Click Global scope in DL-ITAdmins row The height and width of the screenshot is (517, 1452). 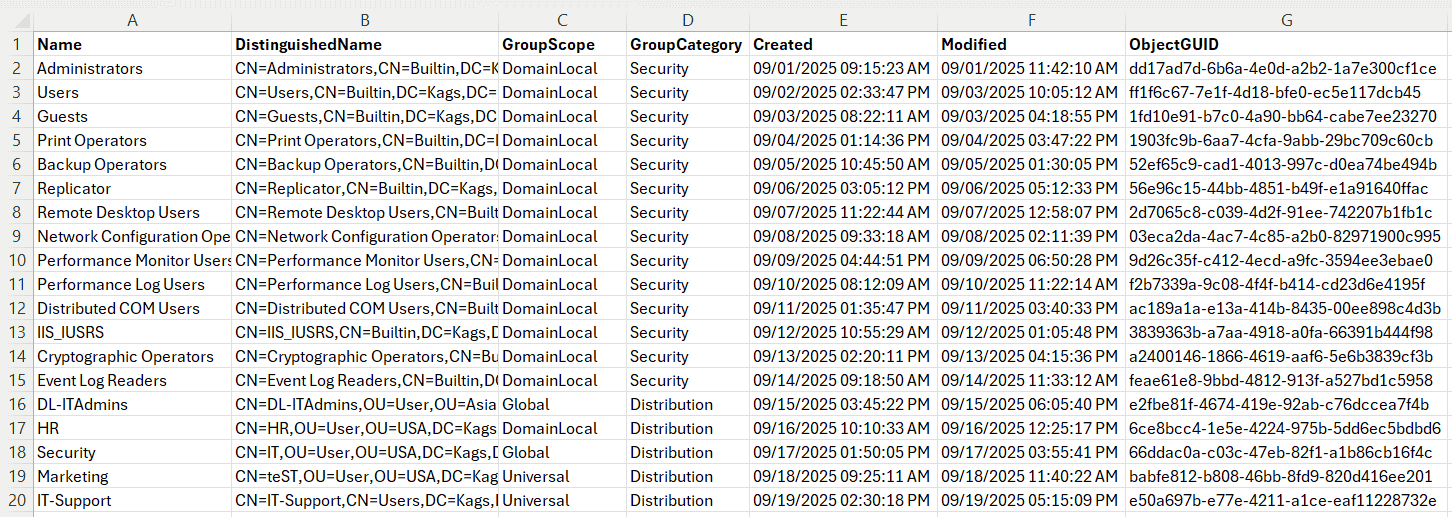click(562, 404)
